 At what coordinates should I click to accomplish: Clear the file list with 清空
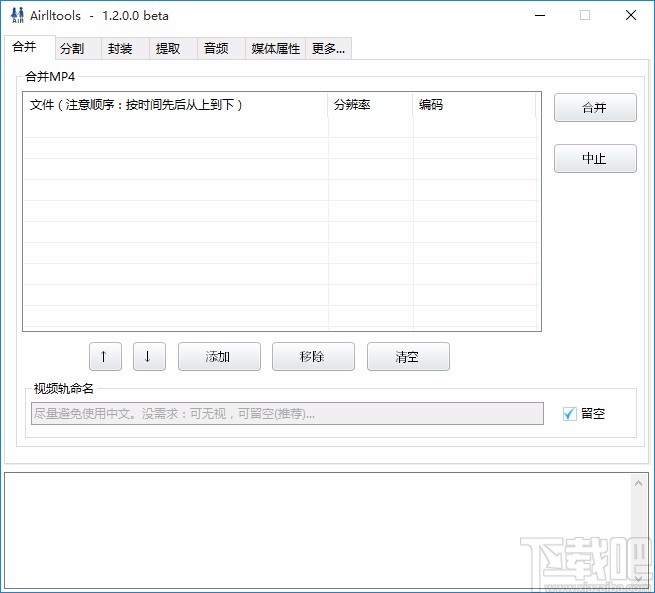[408, 357]
